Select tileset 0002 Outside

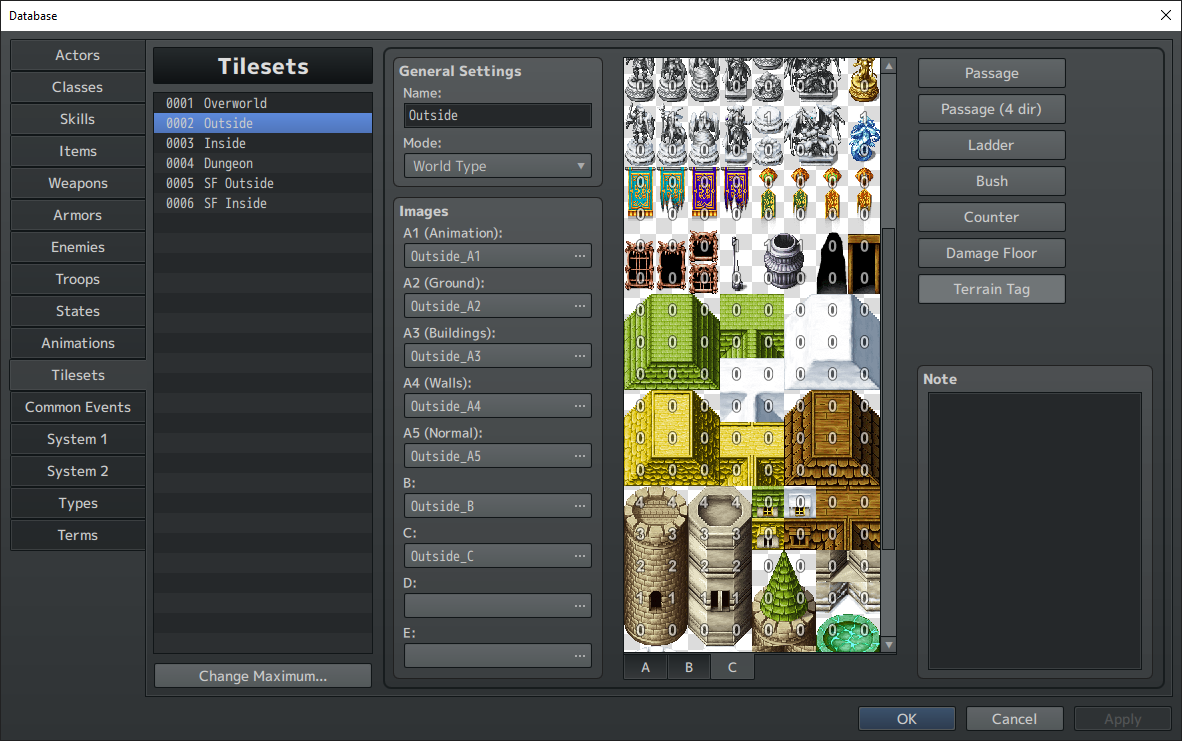262,123
